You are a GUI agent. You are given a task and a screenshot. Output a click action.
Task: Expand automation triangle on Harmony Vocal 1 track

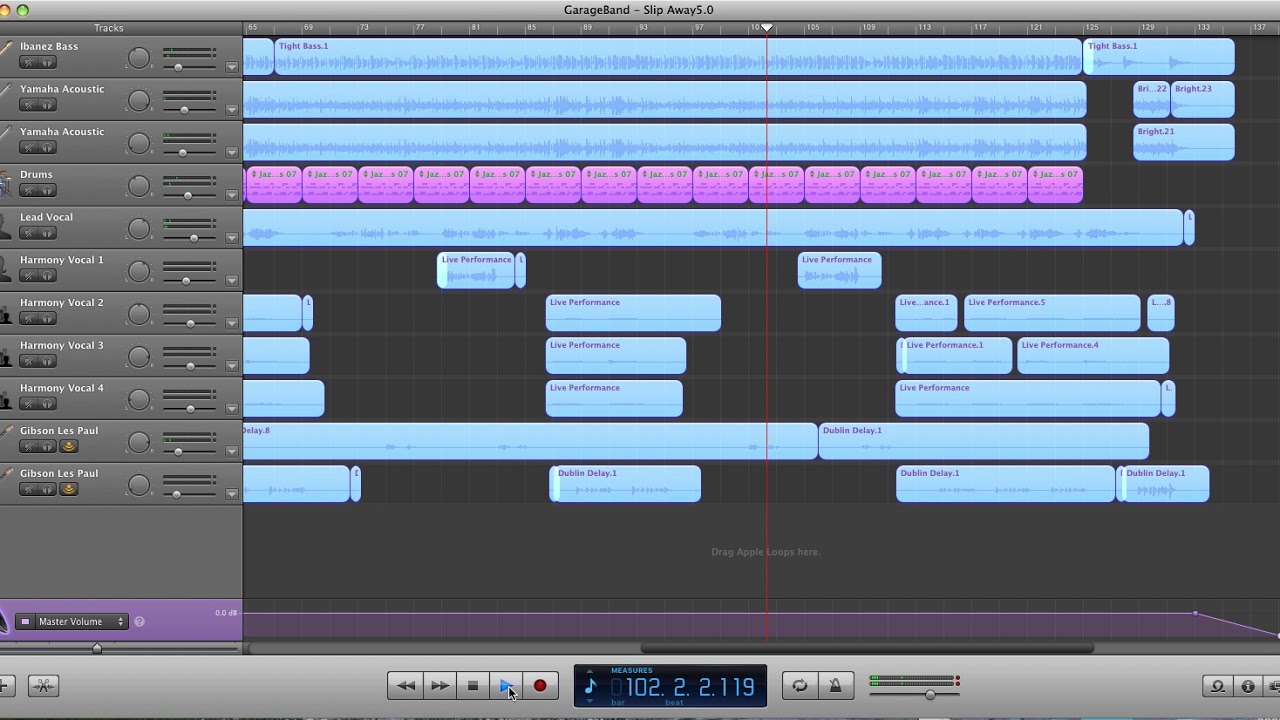pos(232,280)
